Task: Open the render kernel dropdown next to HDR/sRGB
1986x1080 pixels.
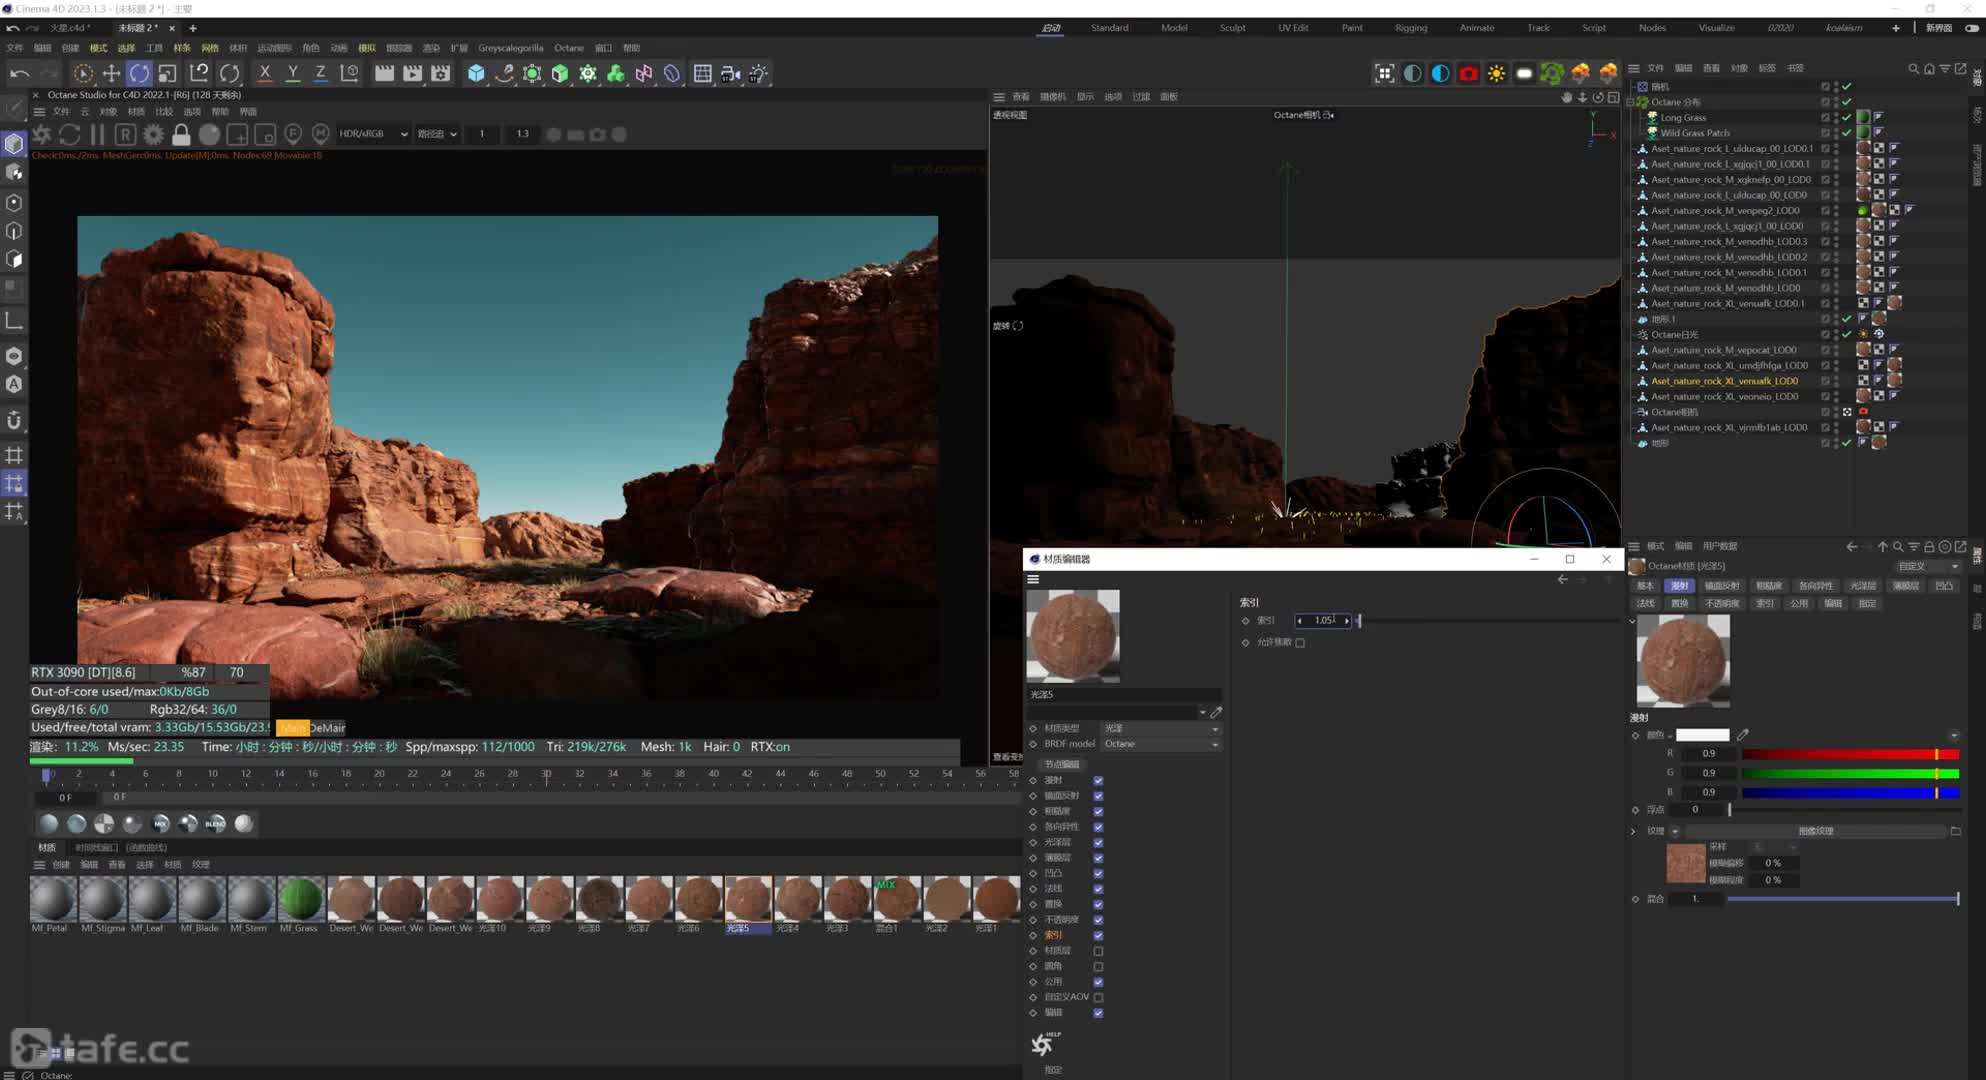Action: (437, 134)
